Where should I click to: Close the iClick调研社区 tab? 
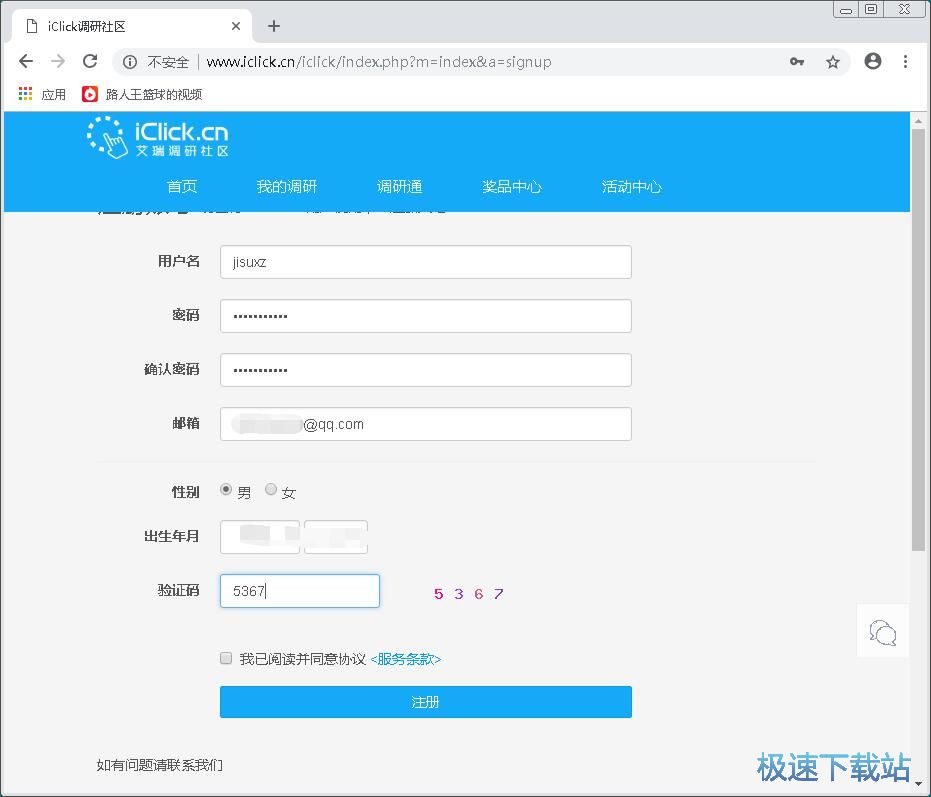[x=236, y=26]
